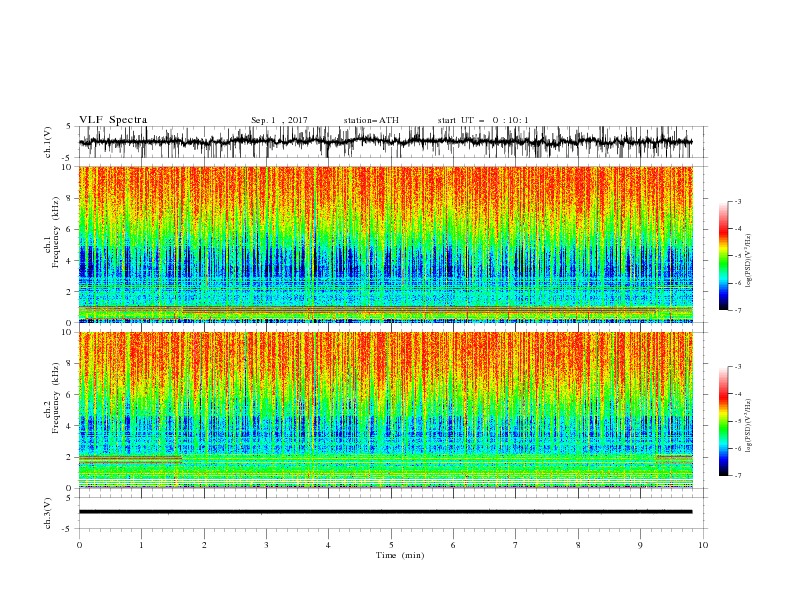Click the ch.1 spectrogram color scale bar
Viewport: 792px width, 612px height.
pyautogui.click(x=724, y=256)
